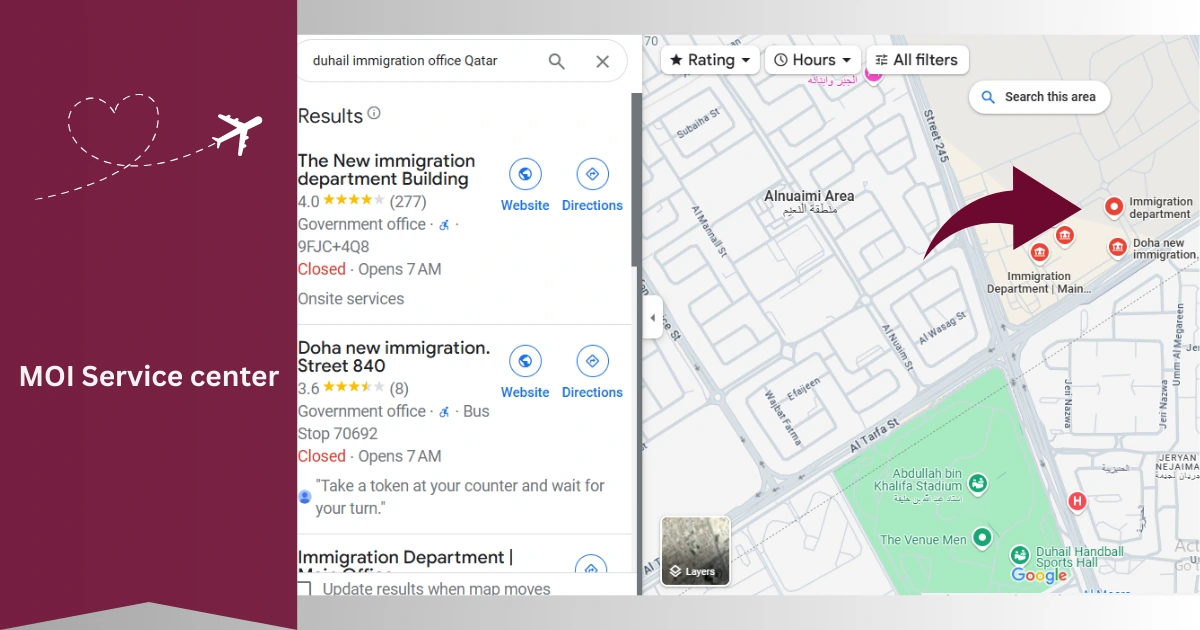Screen dimensions: 1200x630
Task: Click the pink shop marker at map top
Action: click(x=875, y=73)
